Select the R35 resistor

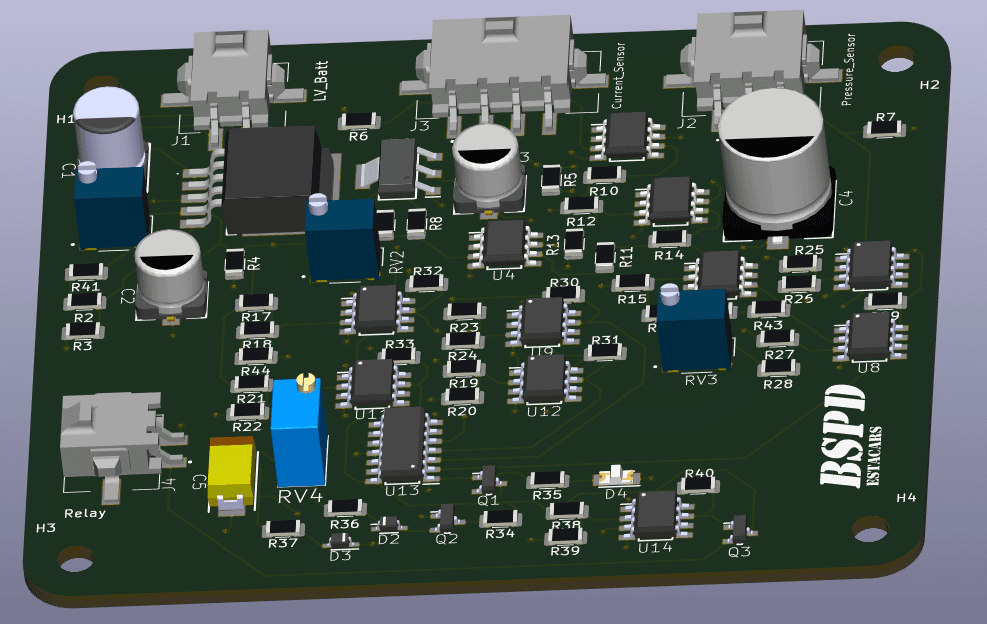(548, 480)
